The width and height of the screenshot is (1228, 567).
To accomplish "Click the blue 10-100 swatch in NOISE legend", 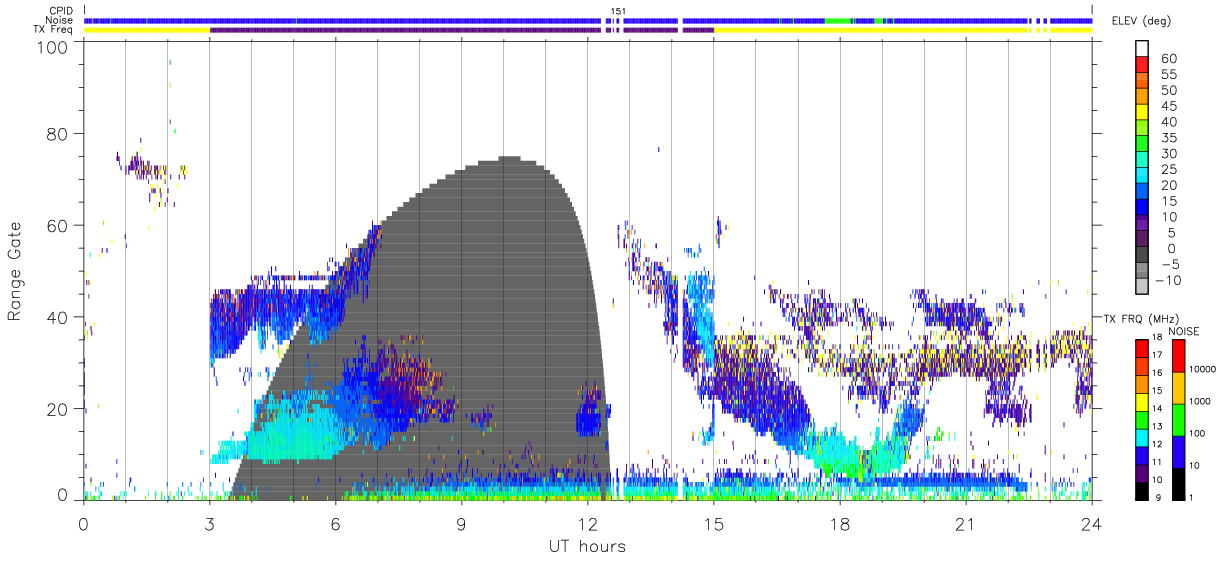I will pyautogui.click(x=1178, y=451).
